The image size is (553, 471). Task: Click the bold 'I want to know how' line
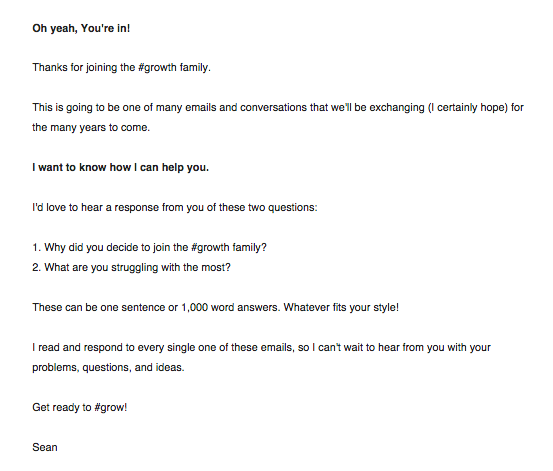click(x=120, y=167)
